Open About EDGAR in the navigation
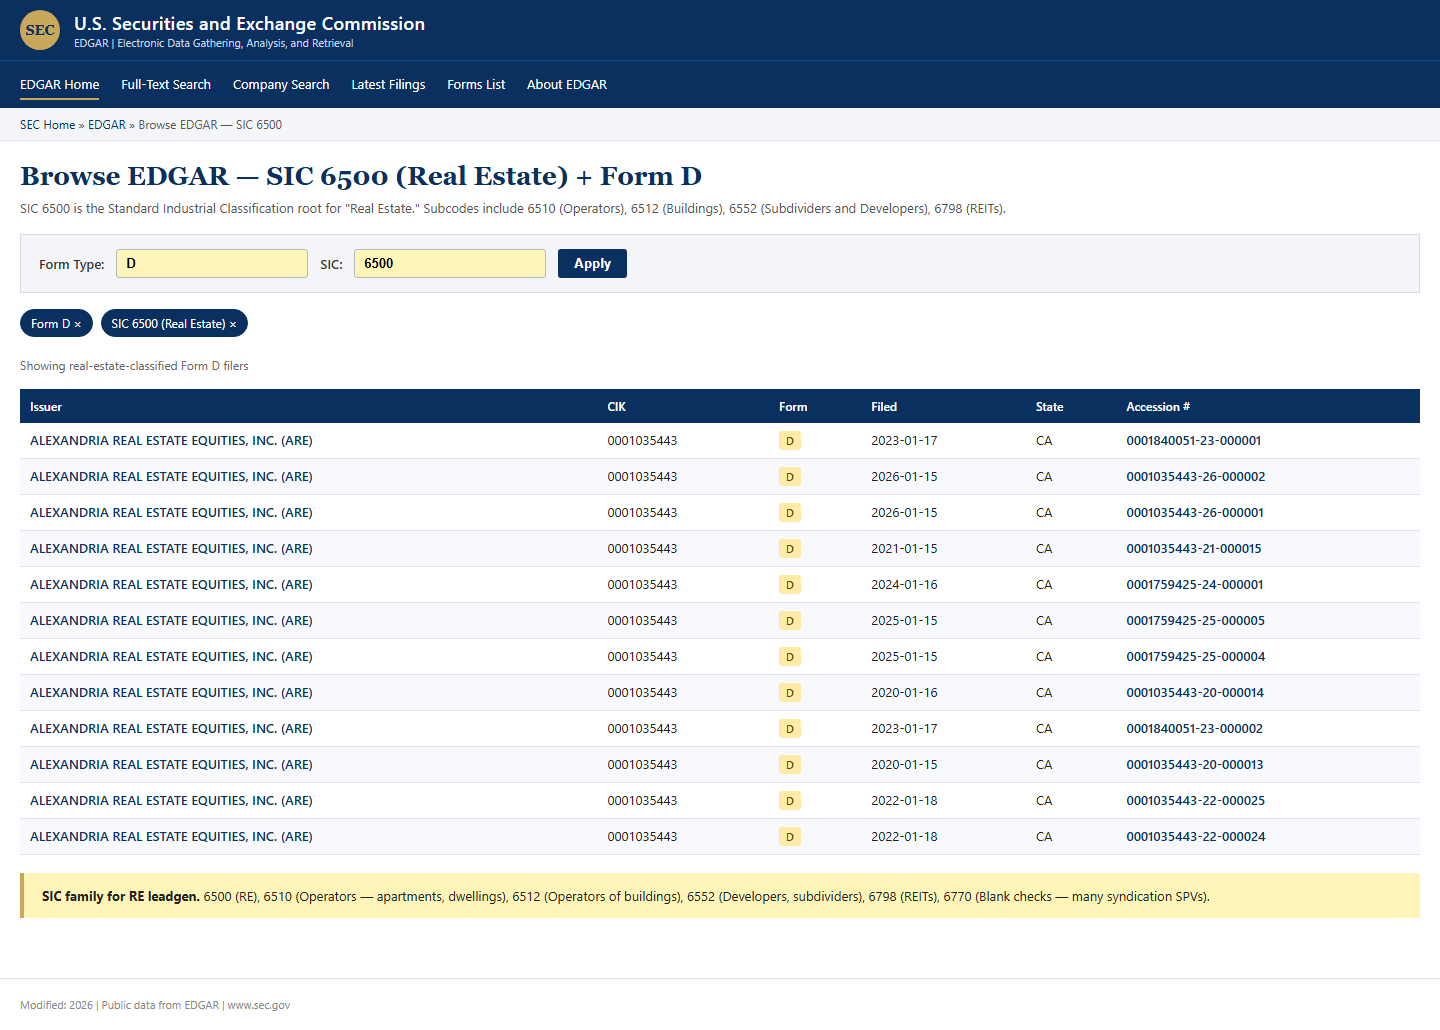 click(x=567, y=85)
